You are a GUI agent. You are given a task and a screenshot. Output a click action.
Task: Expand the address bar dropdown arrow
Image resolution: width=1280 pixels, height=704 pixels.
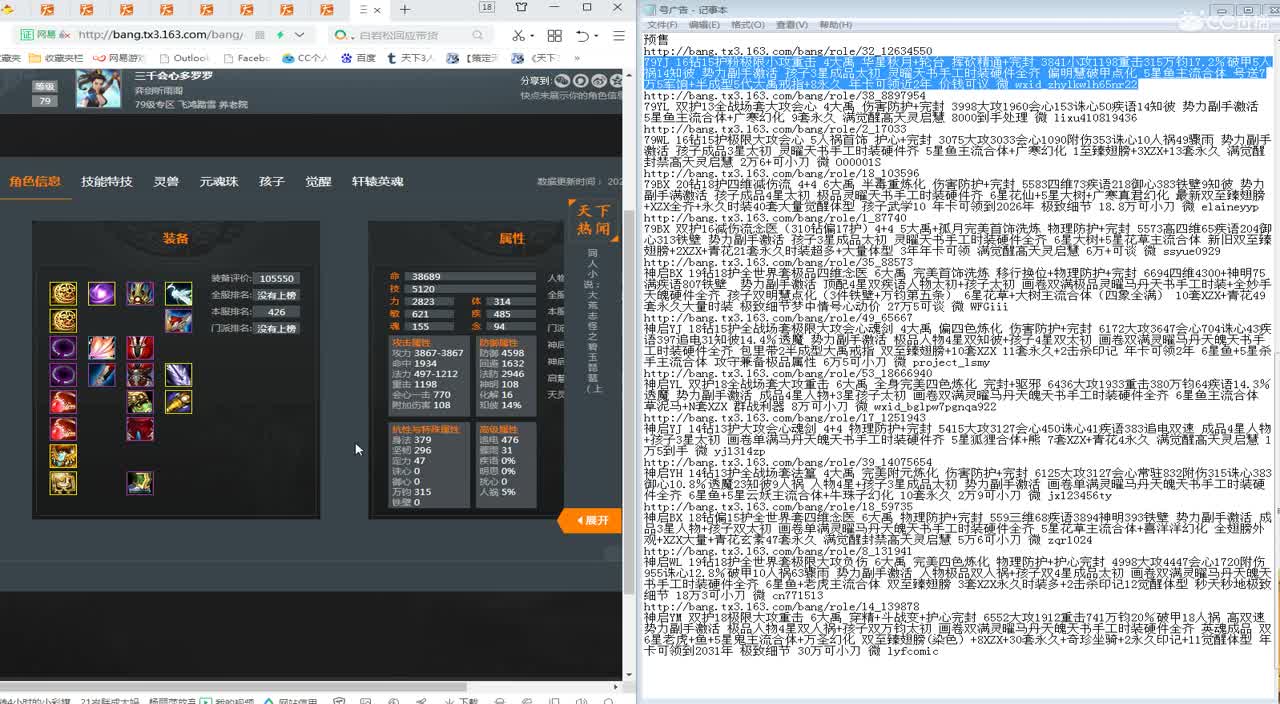point(300,35)
